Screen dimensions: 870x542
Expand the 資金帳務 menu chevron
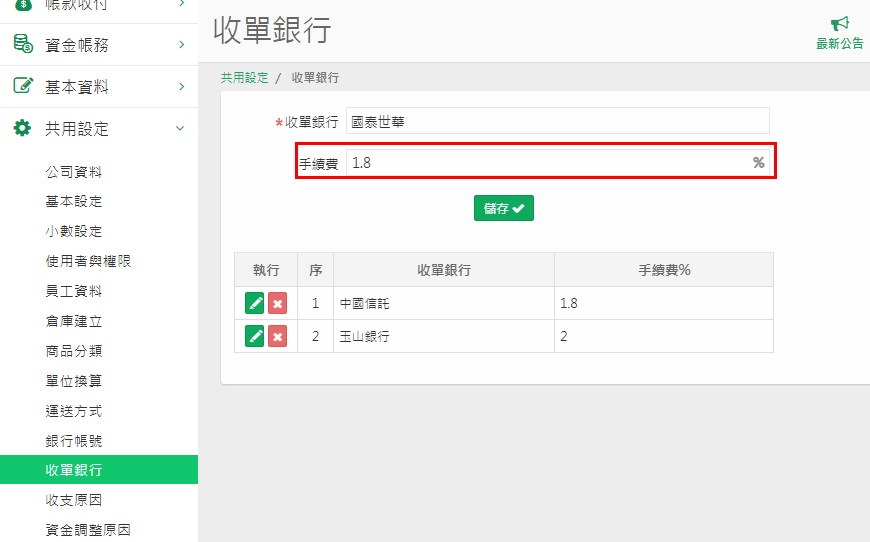point(181,44)
